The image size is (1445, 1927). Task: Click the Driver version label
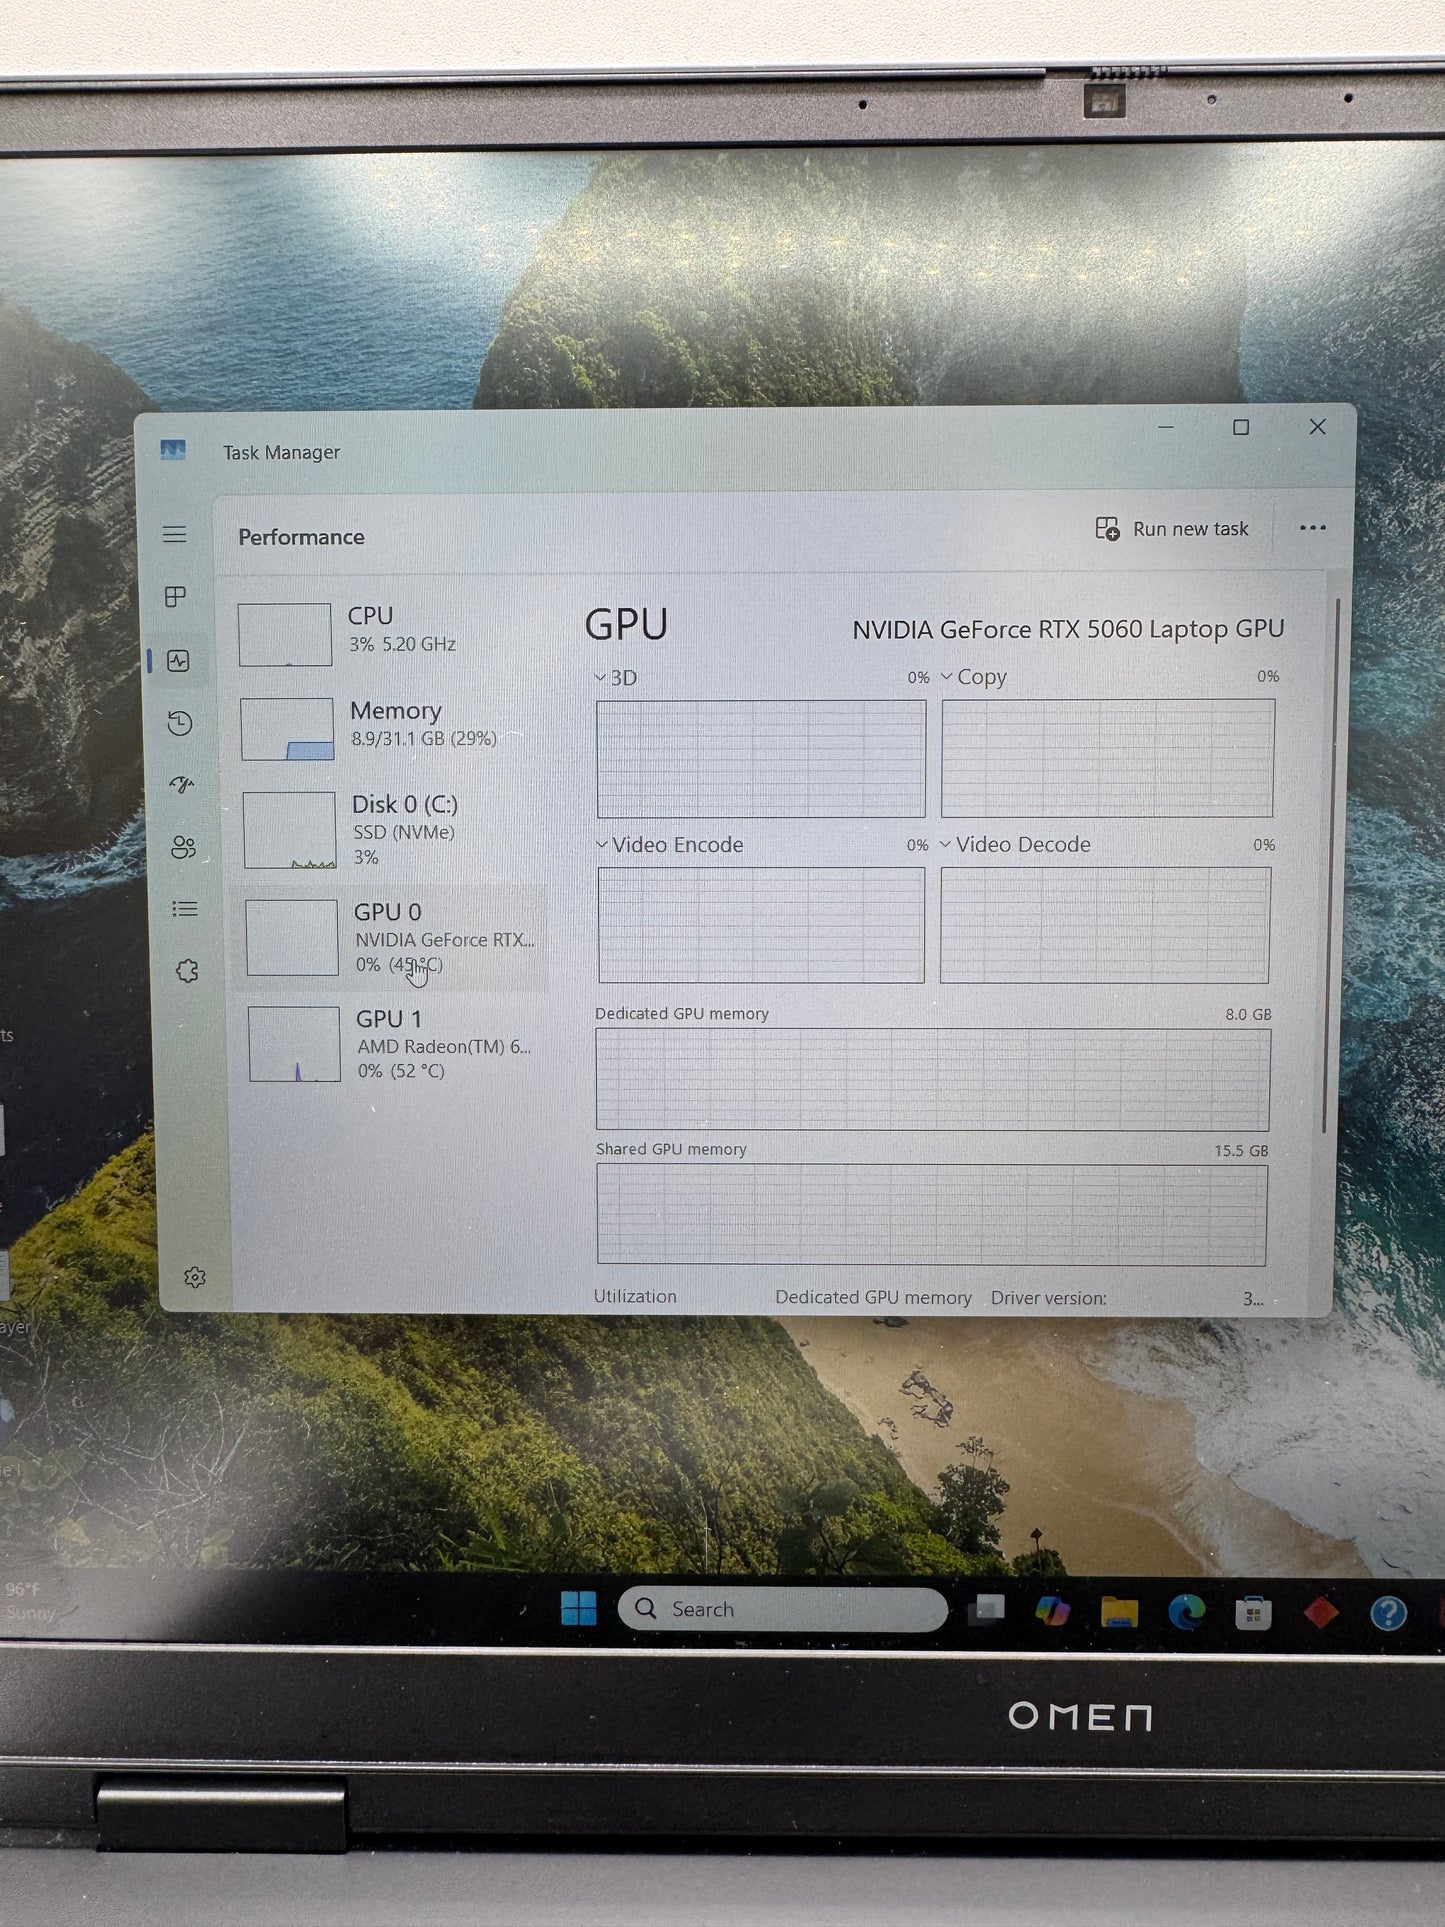pyautogui.click(x=1048, y=1298)
